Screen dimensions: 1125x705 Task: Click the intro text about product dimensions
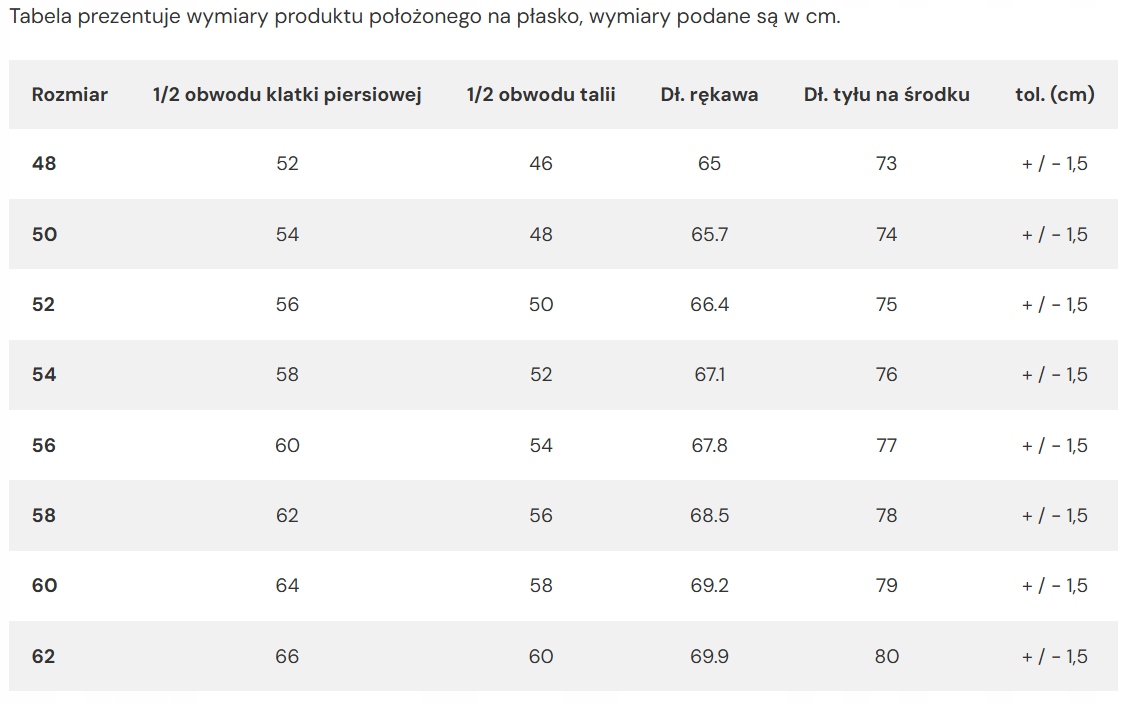click(x=424, y=16)
